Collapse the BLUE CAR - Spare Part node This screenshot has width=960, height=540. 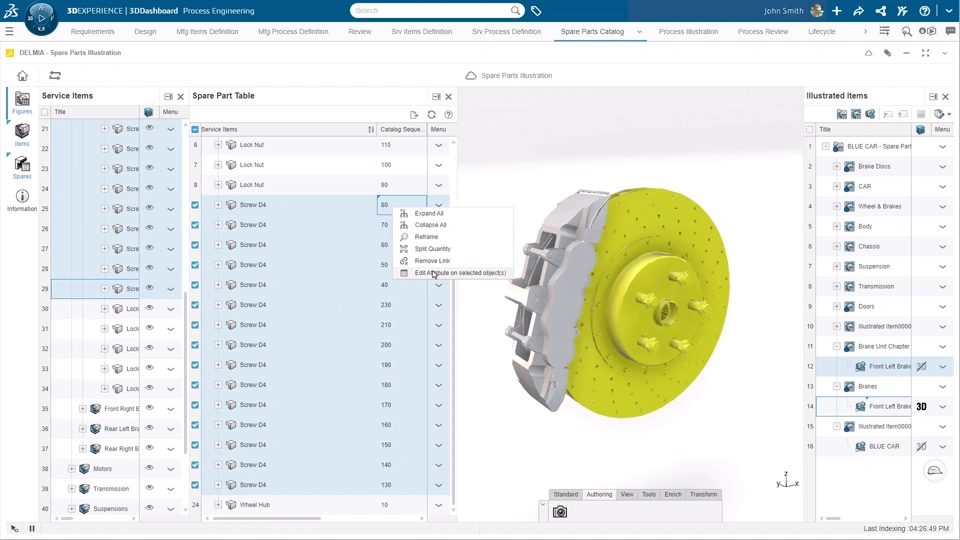click(x=825, y=146)
